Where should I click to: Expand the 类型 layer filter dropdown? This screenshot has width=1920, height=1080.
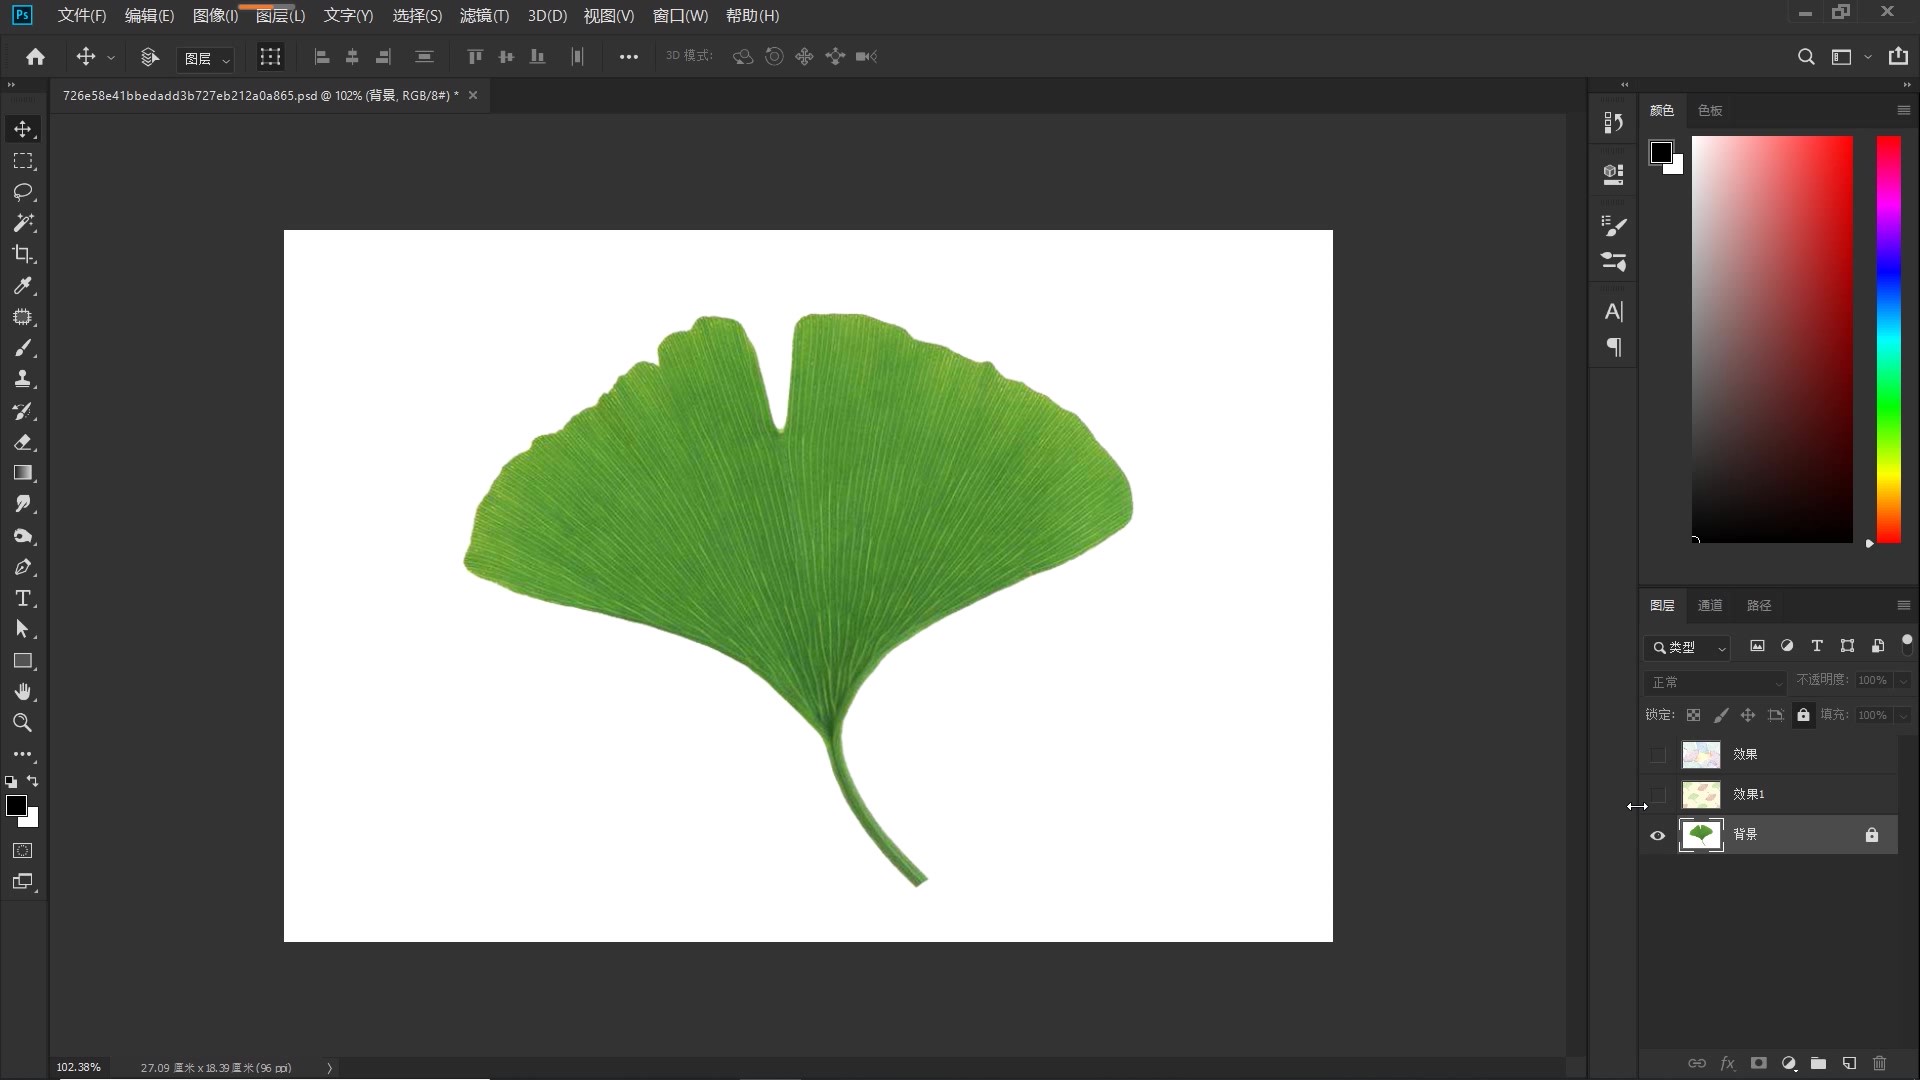[x=1688, y=648]
